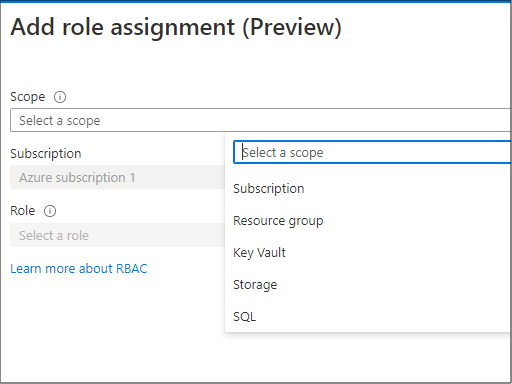The width and height of the screenshot is (512, 384).
Task: Click the Subscription field label
Action: pyautogui.click(x=46, y=154)
